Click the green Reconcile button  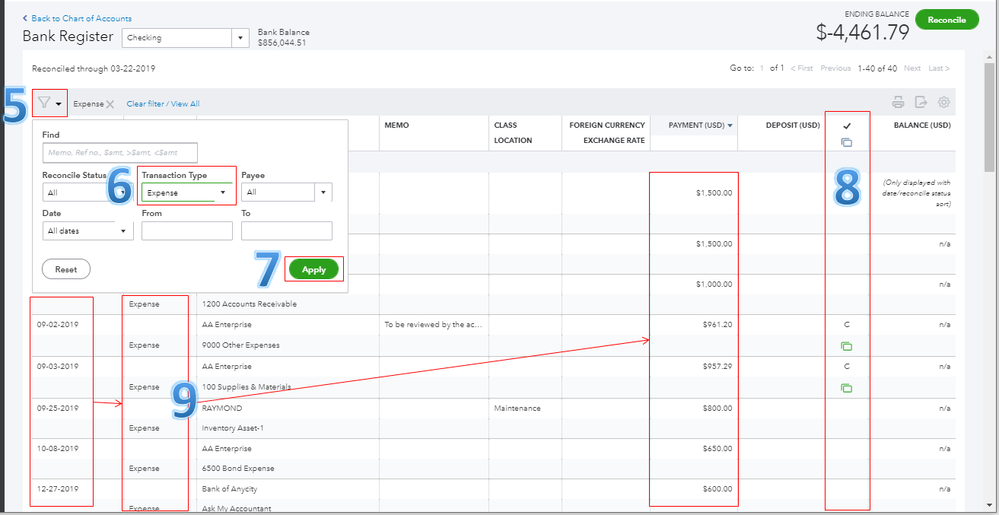point(946,20)
